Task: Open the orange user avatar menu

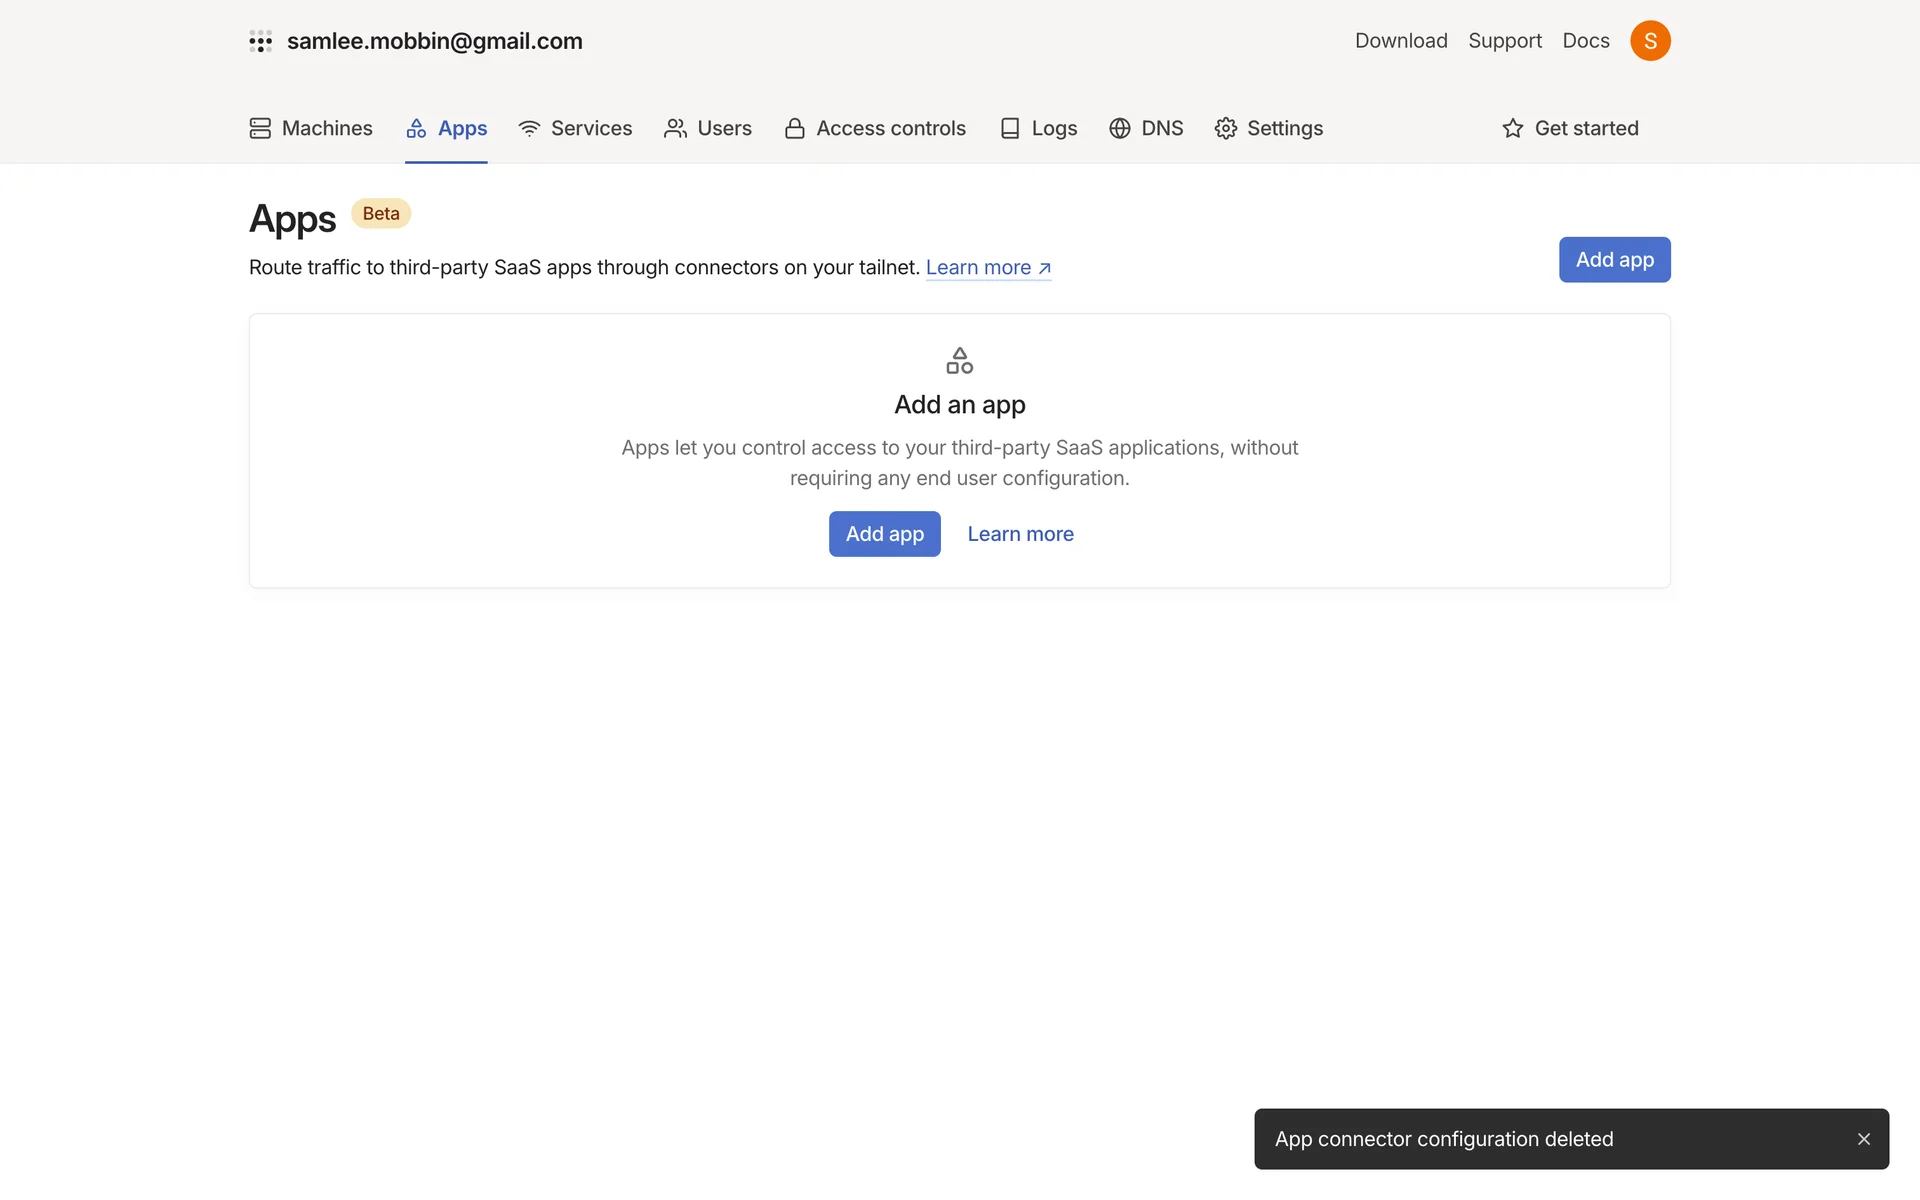Action: tap(1650, 41)
